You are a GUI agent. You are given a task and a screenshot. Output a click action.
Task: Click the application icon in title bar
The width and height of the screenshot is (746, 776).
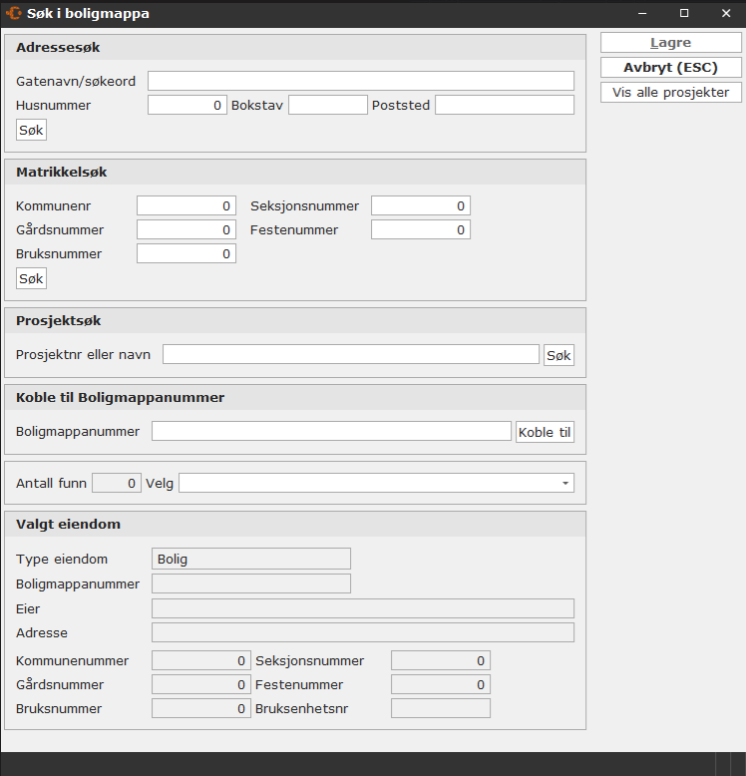[x=13, y=13]
